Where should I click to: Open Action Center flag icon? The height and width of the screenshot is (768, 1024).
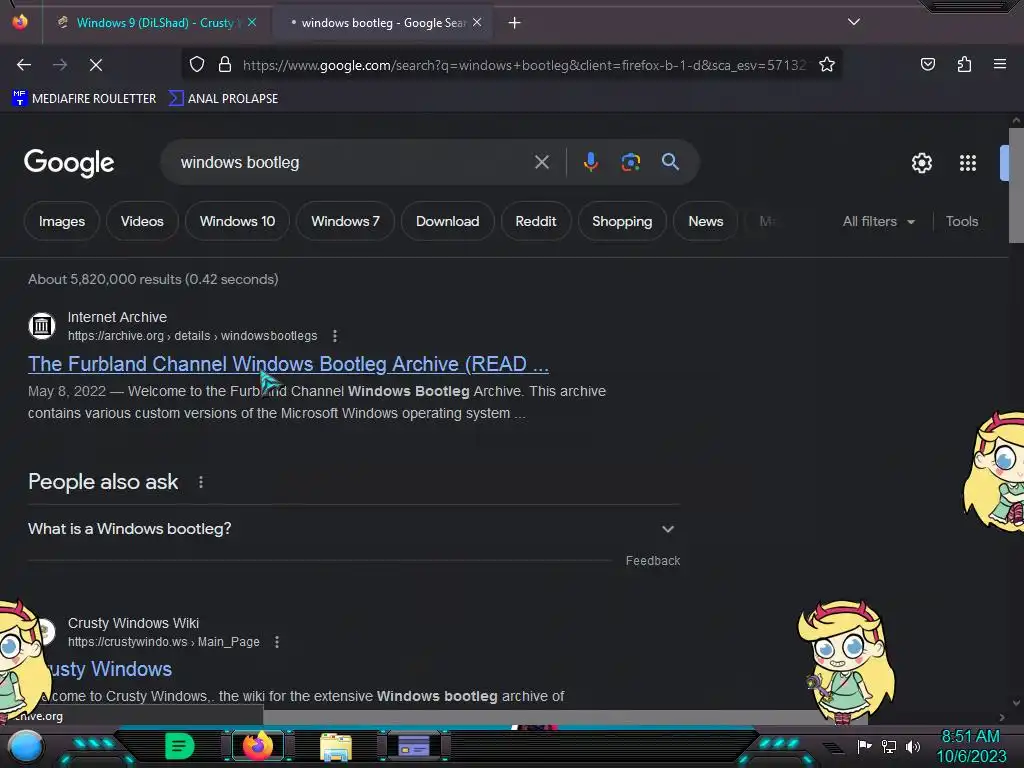pyautogui.click(x=864, y=746)
